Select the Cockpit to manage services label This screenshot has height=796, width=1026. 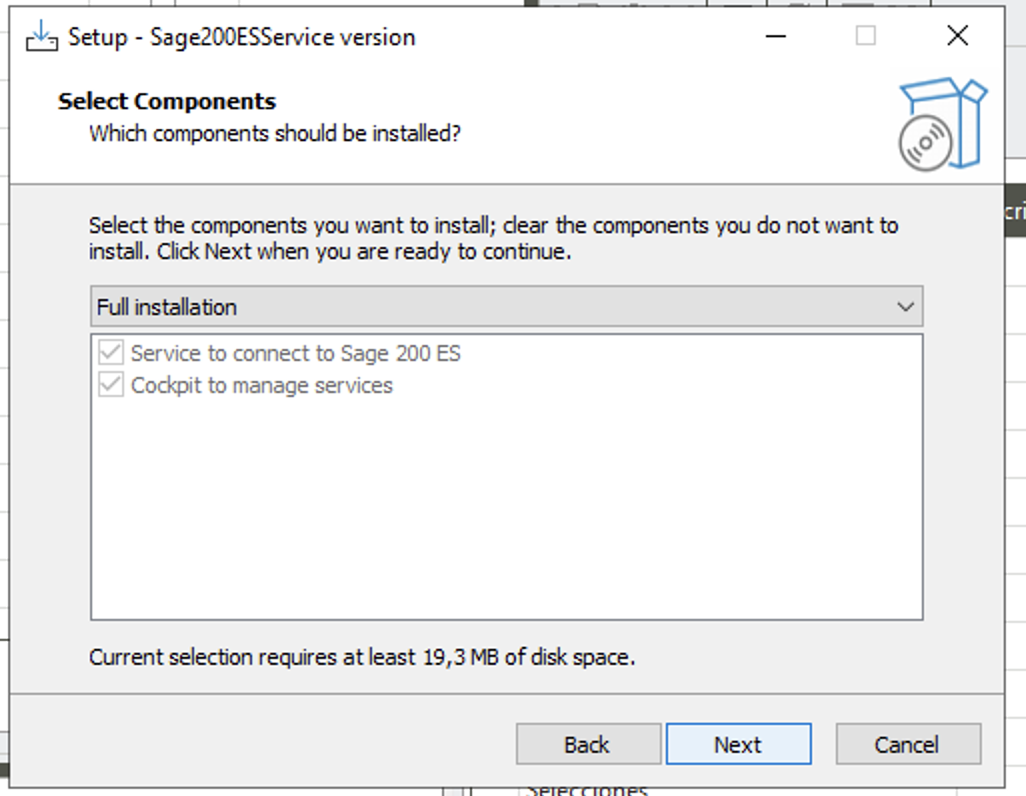click(262, 386)
